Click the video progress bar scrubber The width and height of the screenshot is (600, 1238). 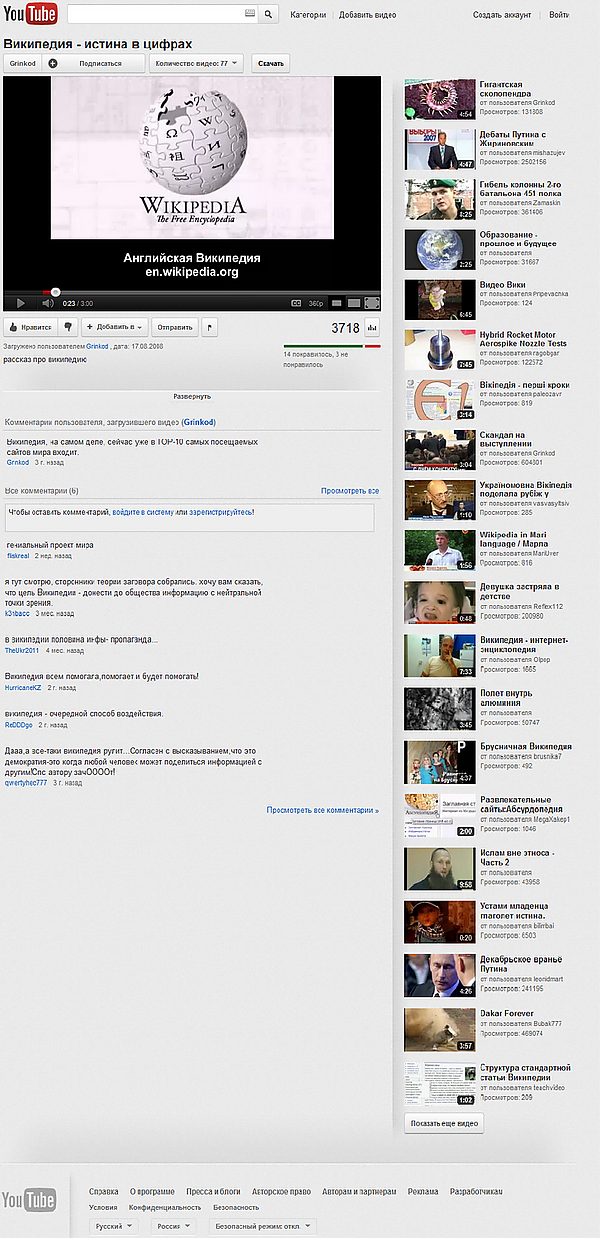click(x=55, y=292)
